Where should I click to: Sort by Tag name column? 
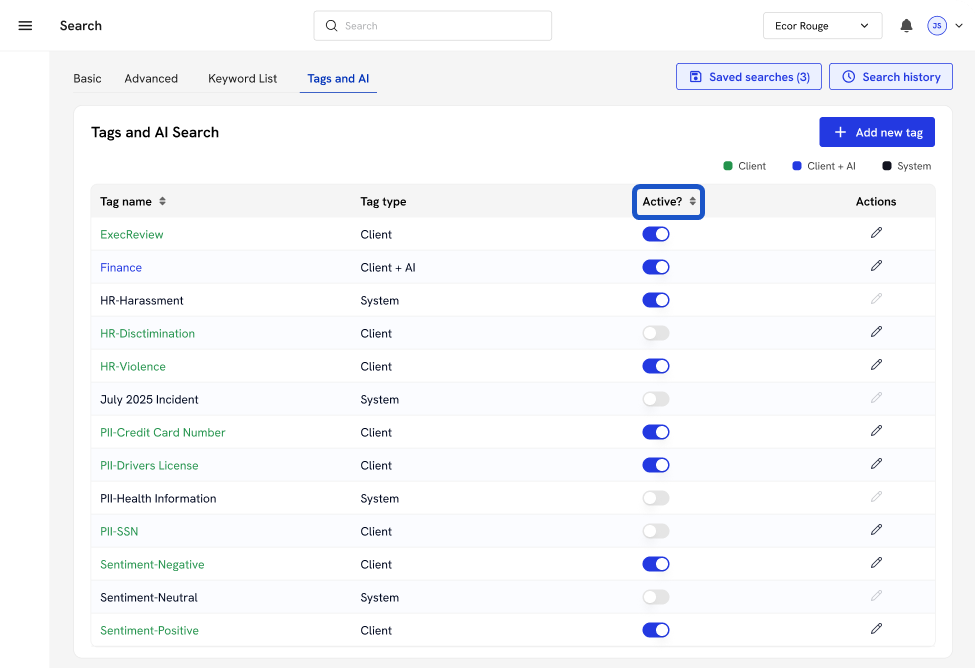coord(162,202)
